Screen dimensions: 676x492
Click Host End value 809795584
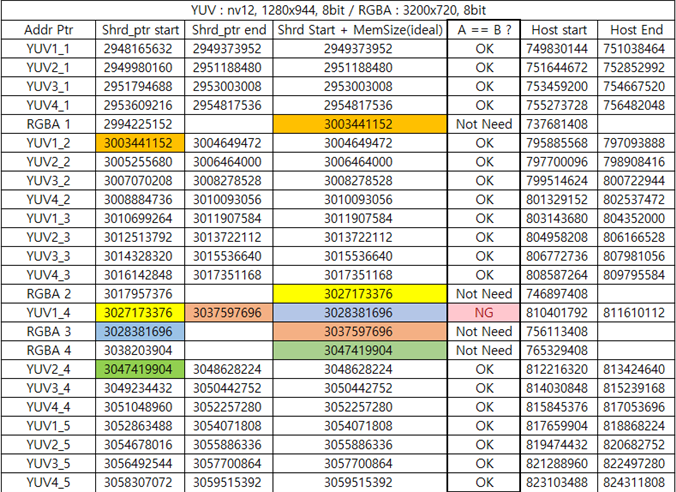(x=634, y=275)
